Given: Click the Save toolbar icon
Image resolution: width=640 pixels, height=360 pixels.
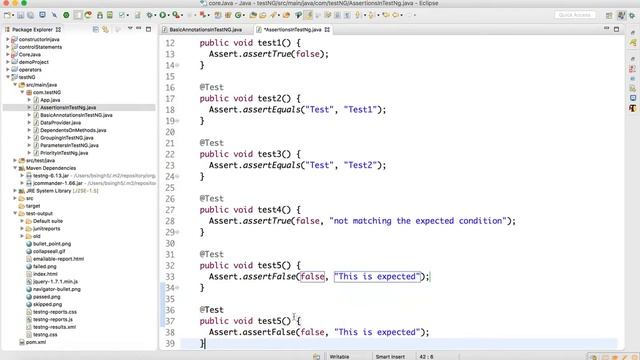Looking at the screenshot, I should (20, 15).
